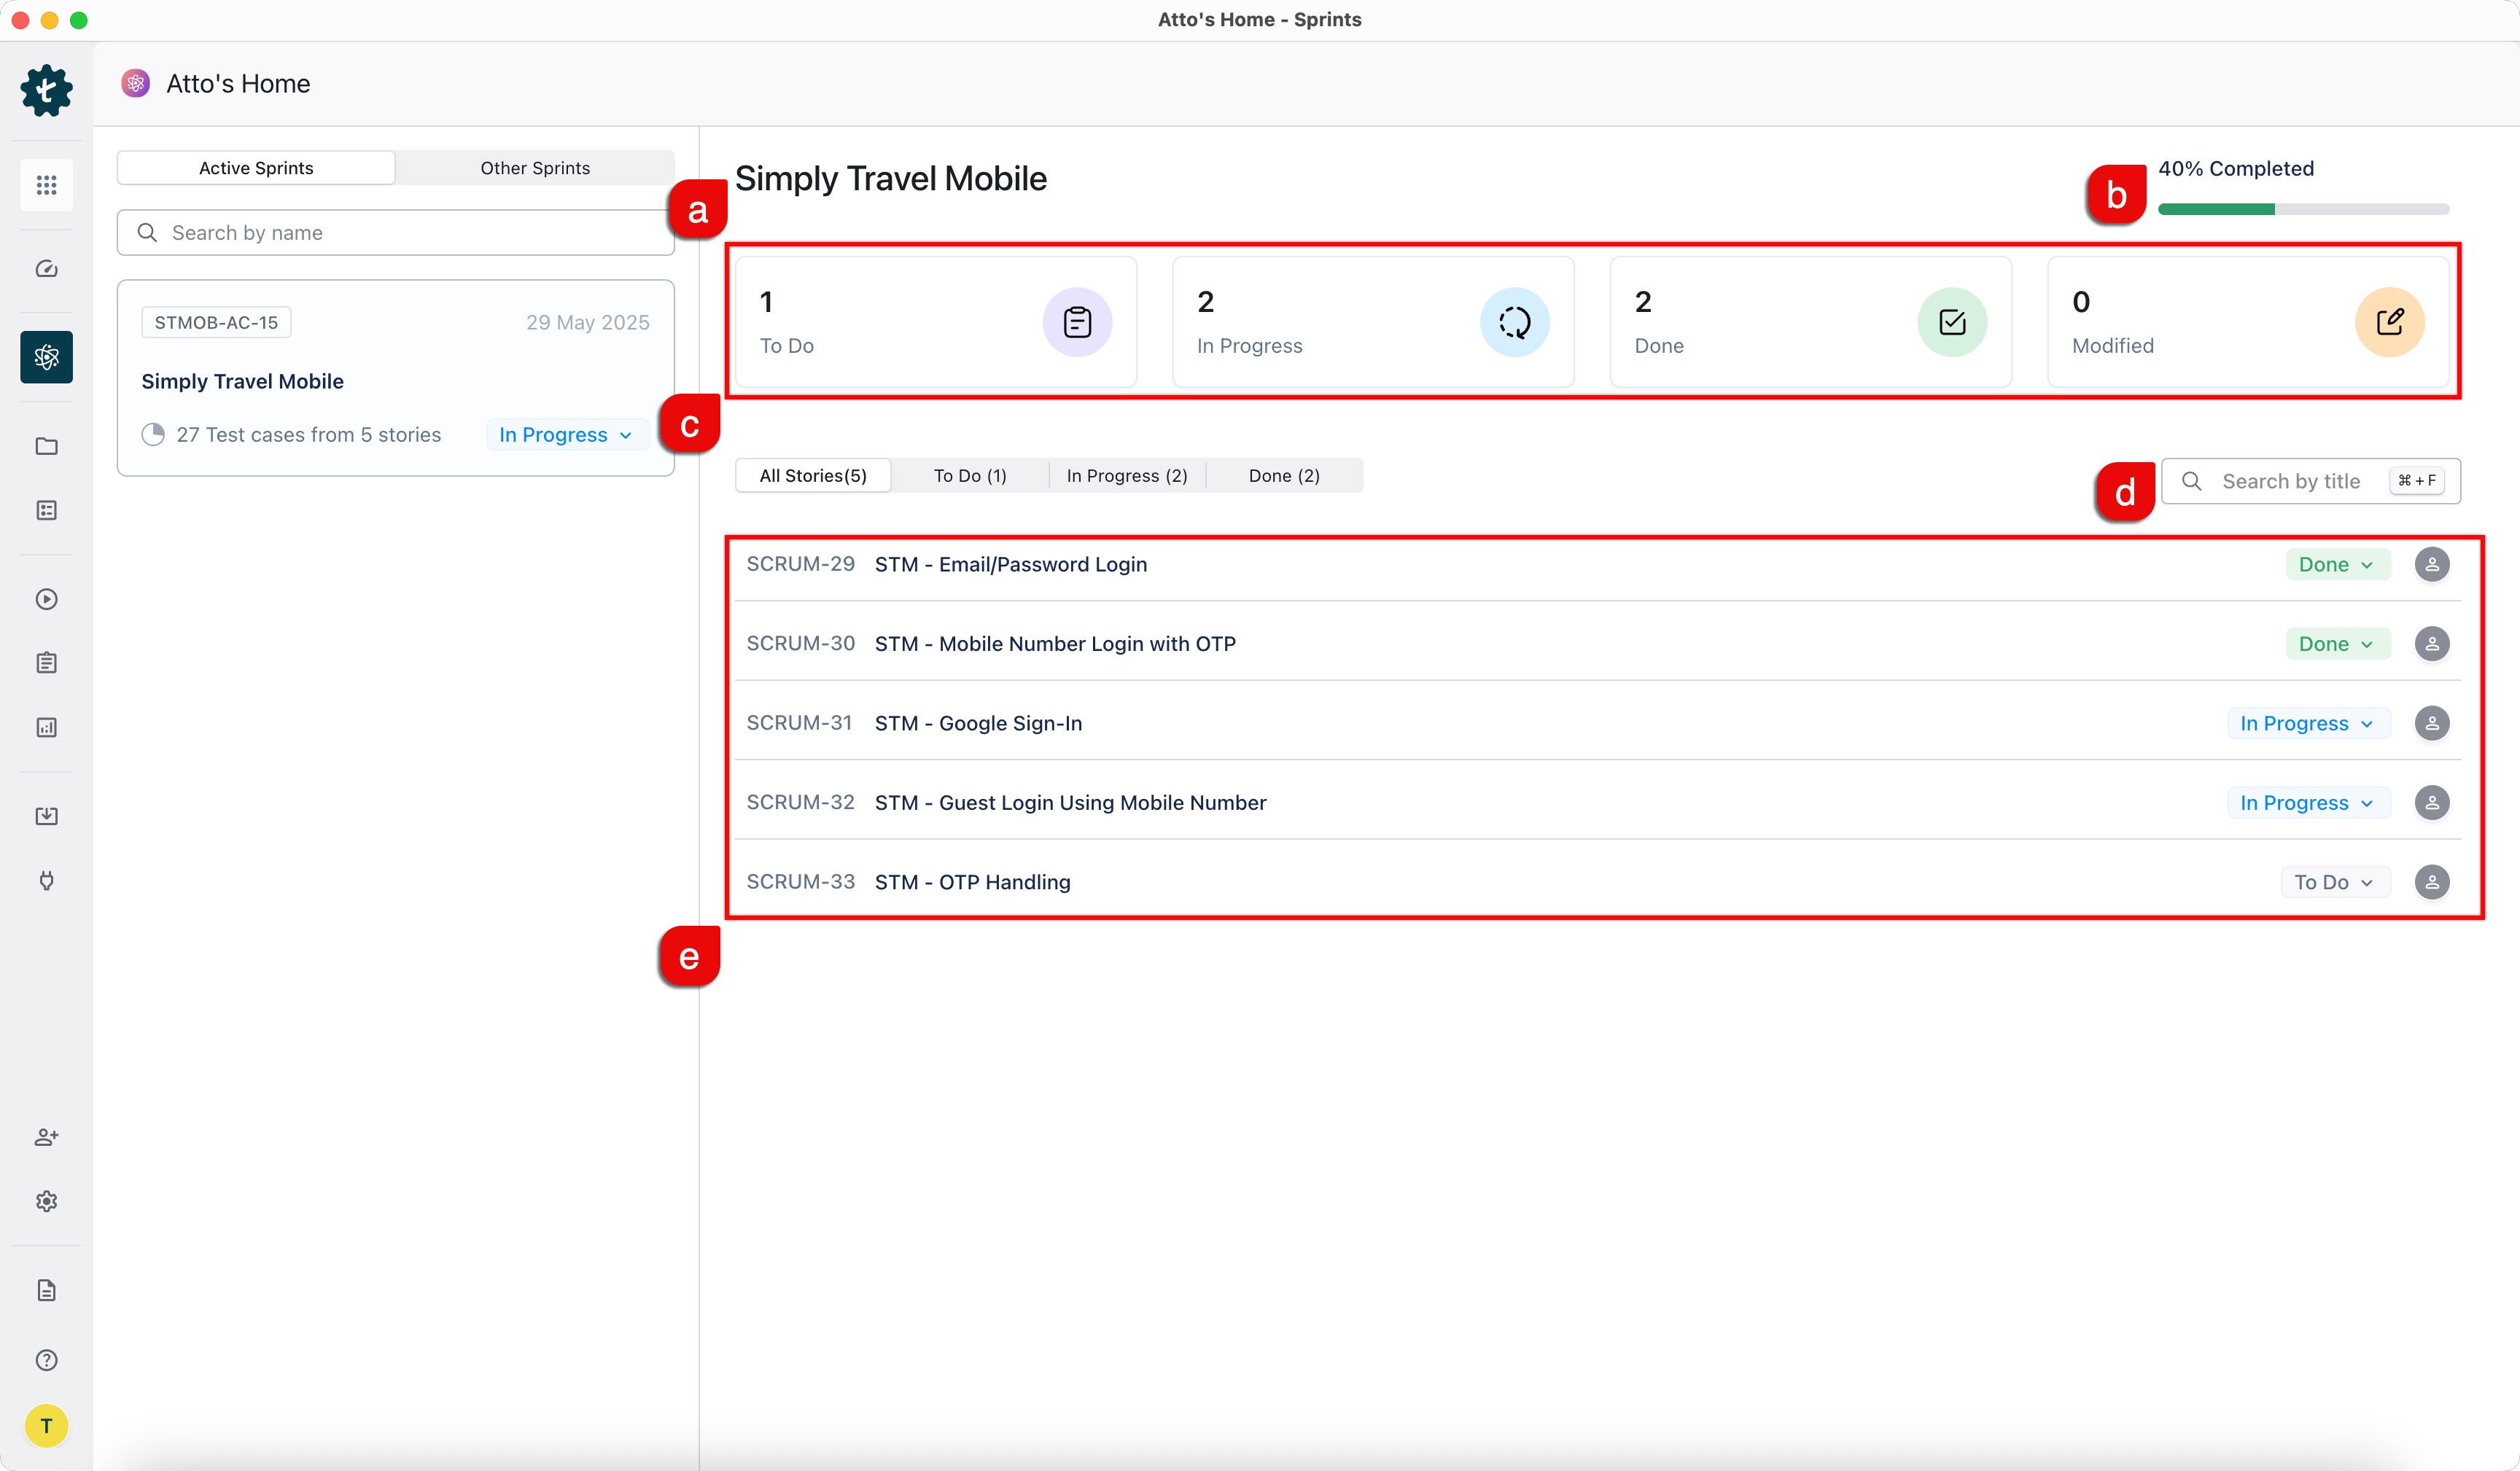Viewport: 2520px width, 1471px height.
Task: Click the folder icon in left sidebar
Action: coord(46,446)
